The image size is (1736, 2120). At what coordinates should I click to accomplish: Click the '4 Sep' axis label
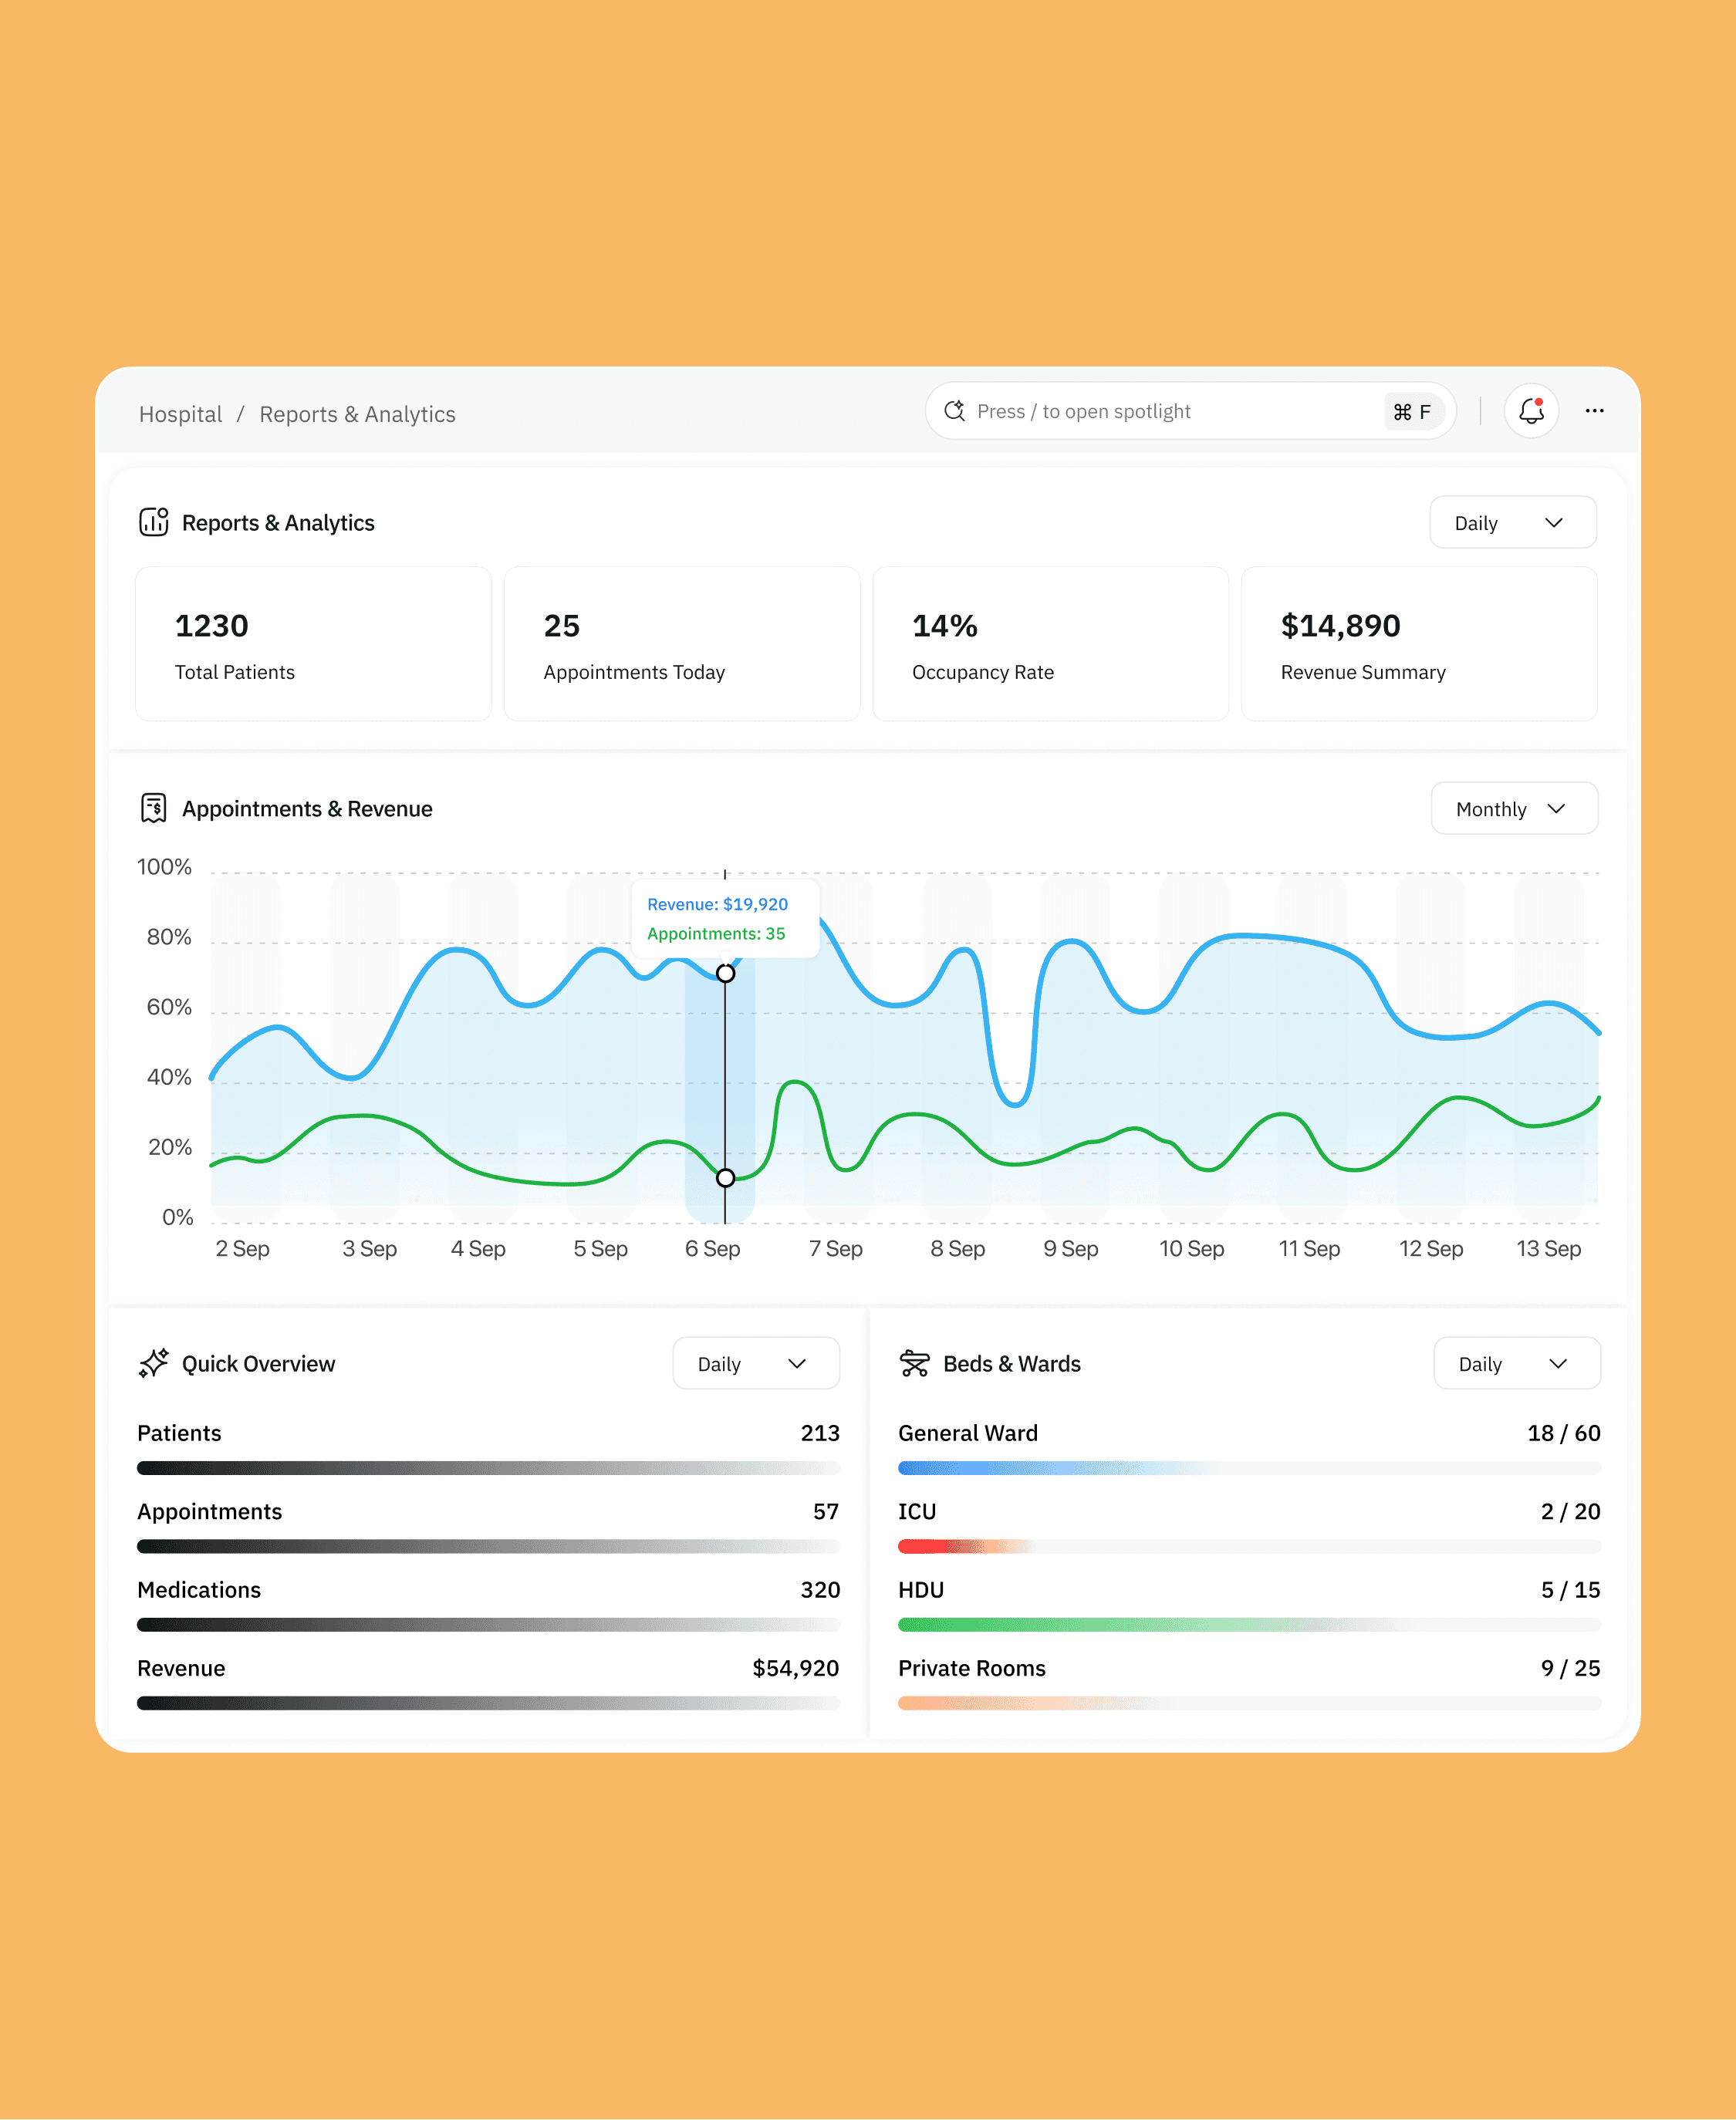pyautogui.click(x=478, y=1248)
